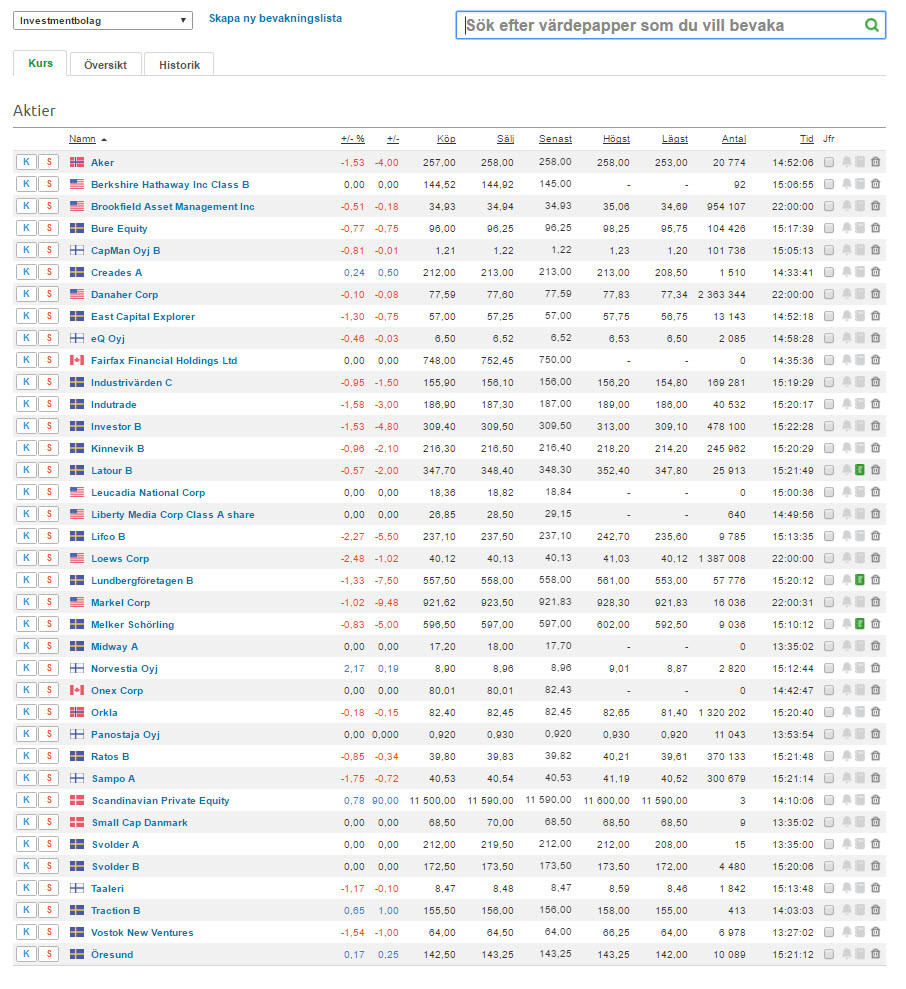The width and height of the screenshot is (906, 989).
Task: Set bell alert for Kinnevik B
Action: [846, 448]
